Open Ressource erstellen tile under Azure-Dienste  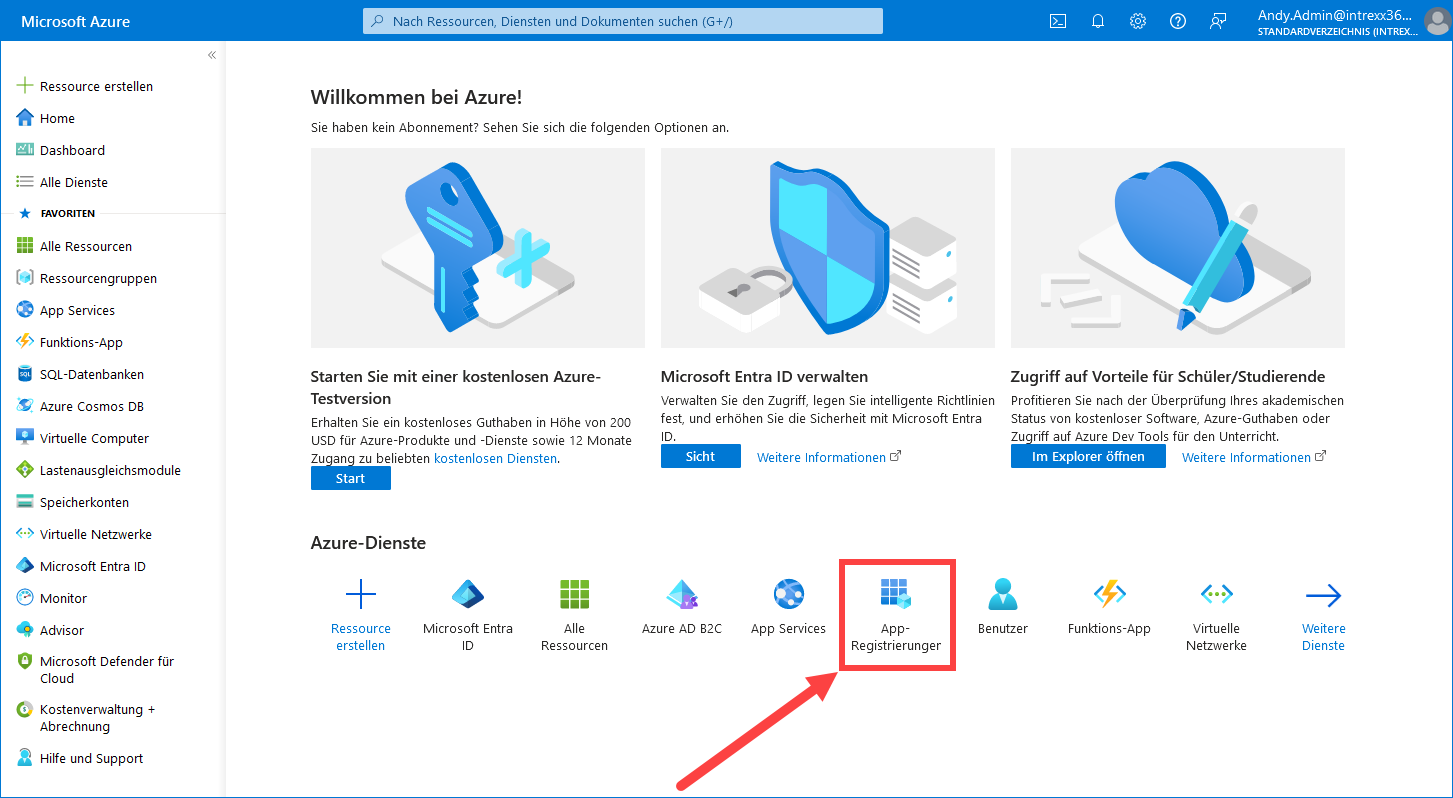361,615
